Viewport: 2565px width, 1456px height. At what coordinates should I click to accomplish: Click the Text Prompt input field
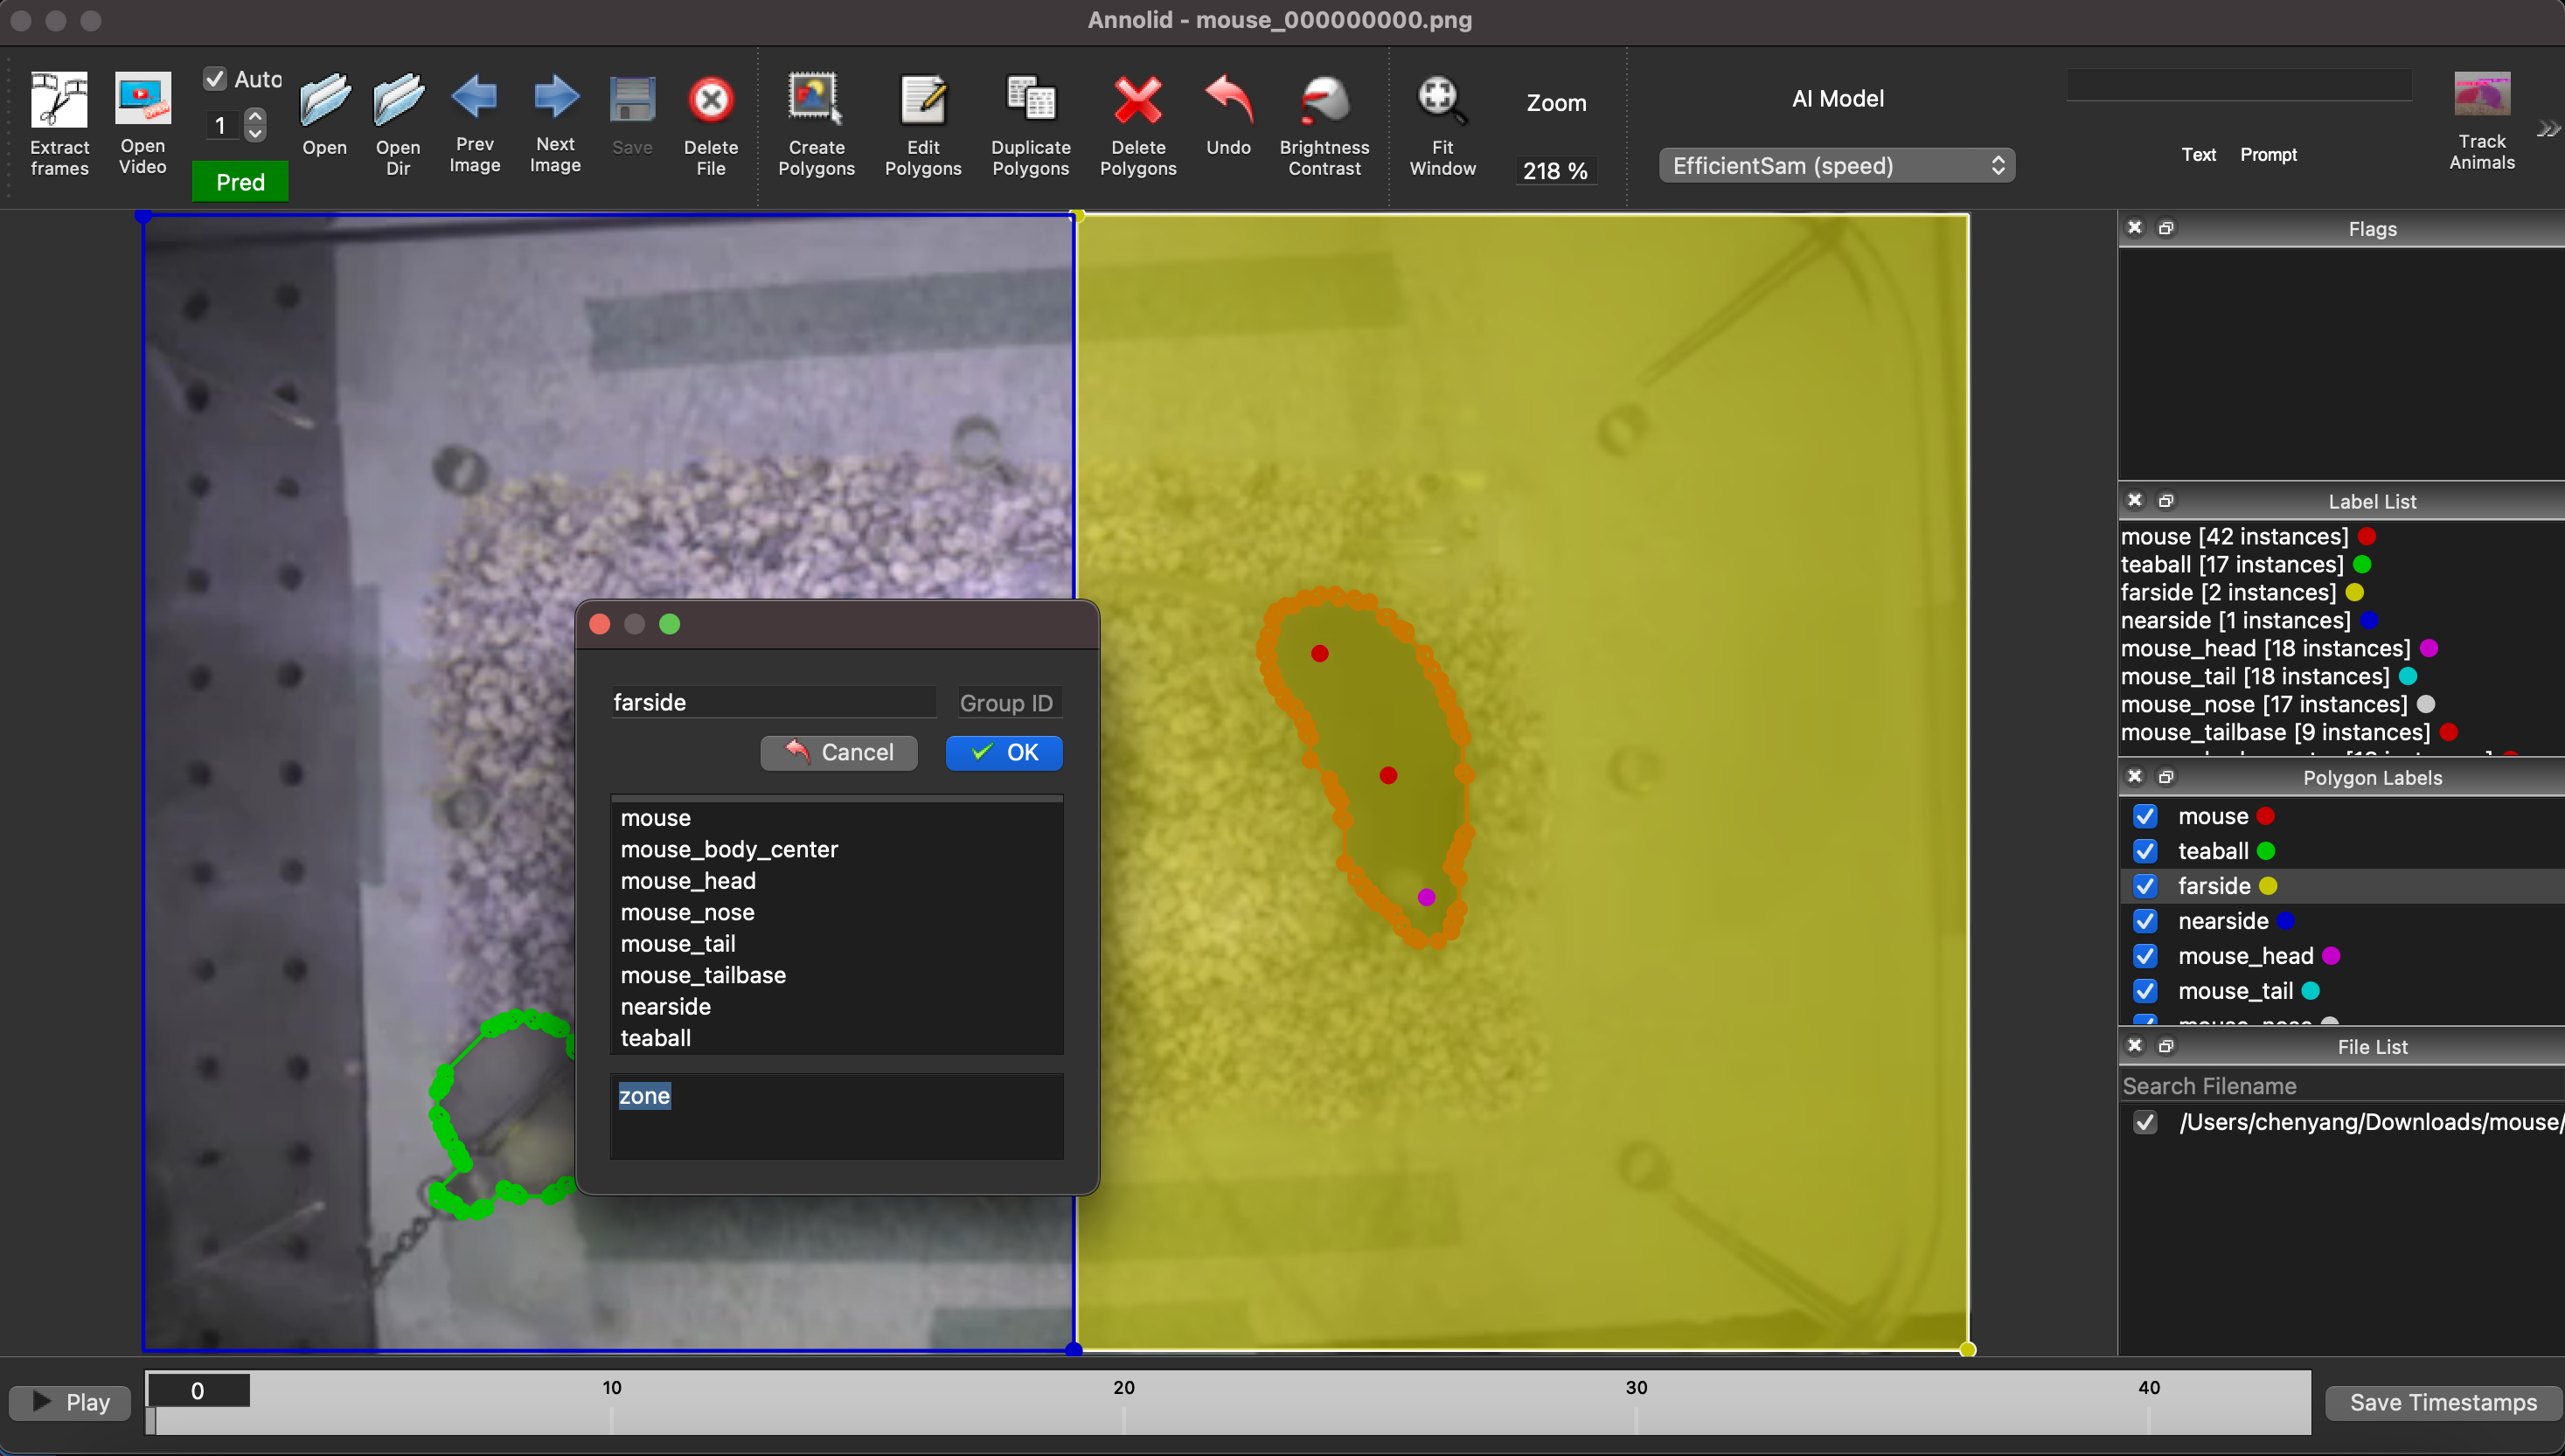click(x=2239, y=85)
